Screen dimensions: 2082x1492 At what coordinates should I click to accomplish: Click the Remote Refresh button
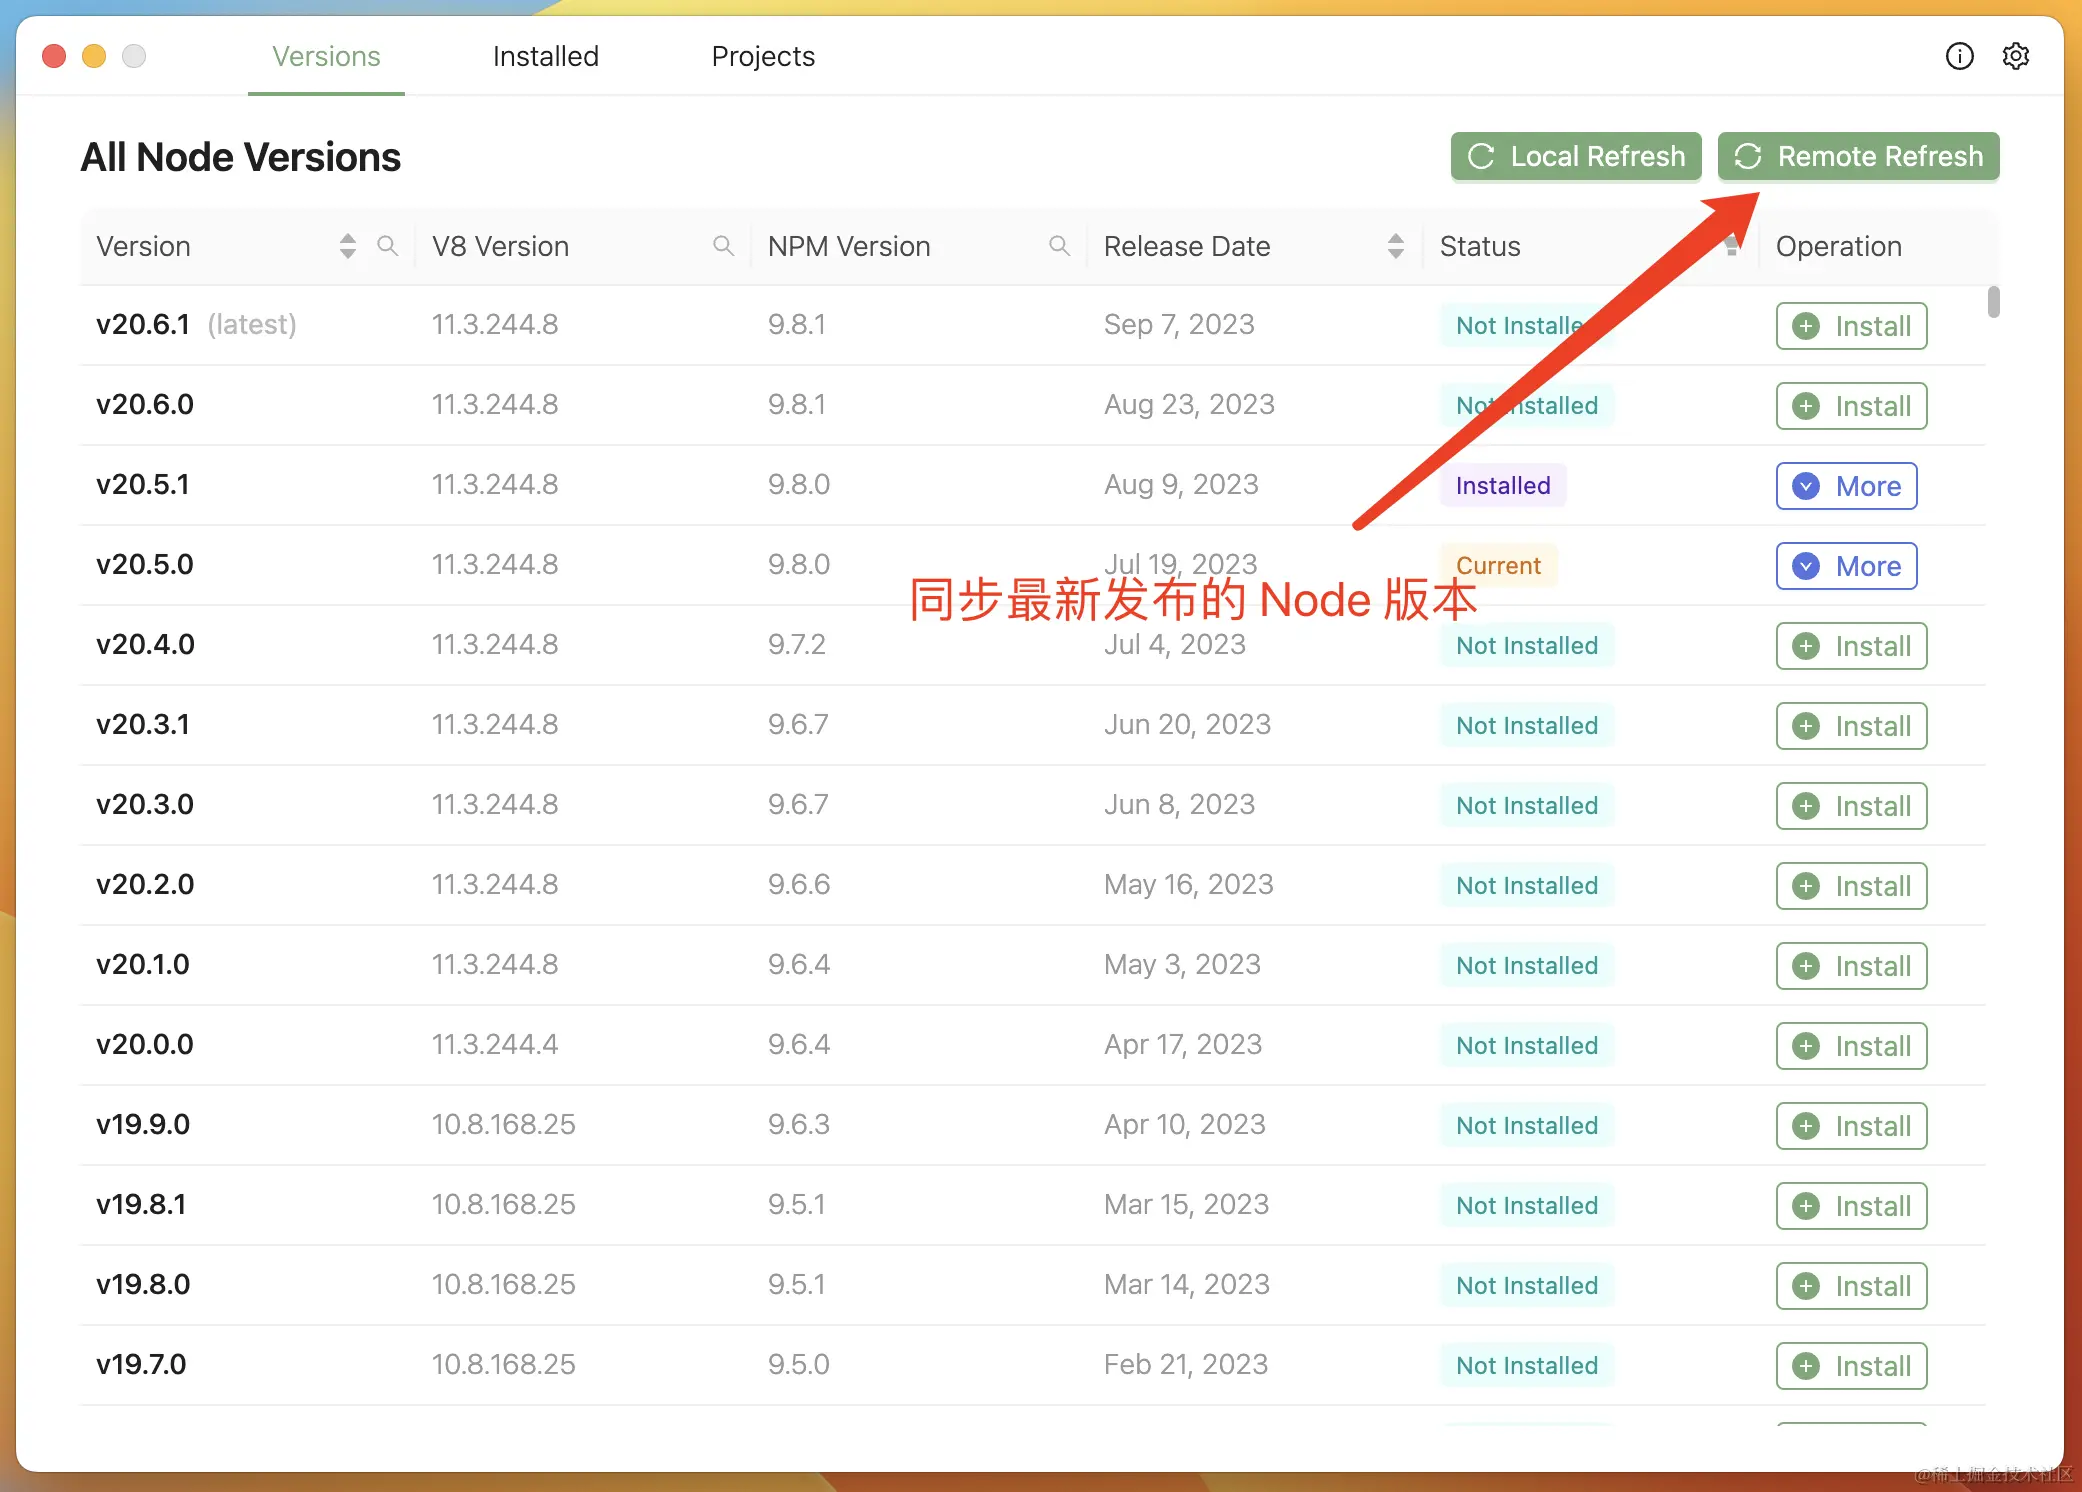[1858, 157]
